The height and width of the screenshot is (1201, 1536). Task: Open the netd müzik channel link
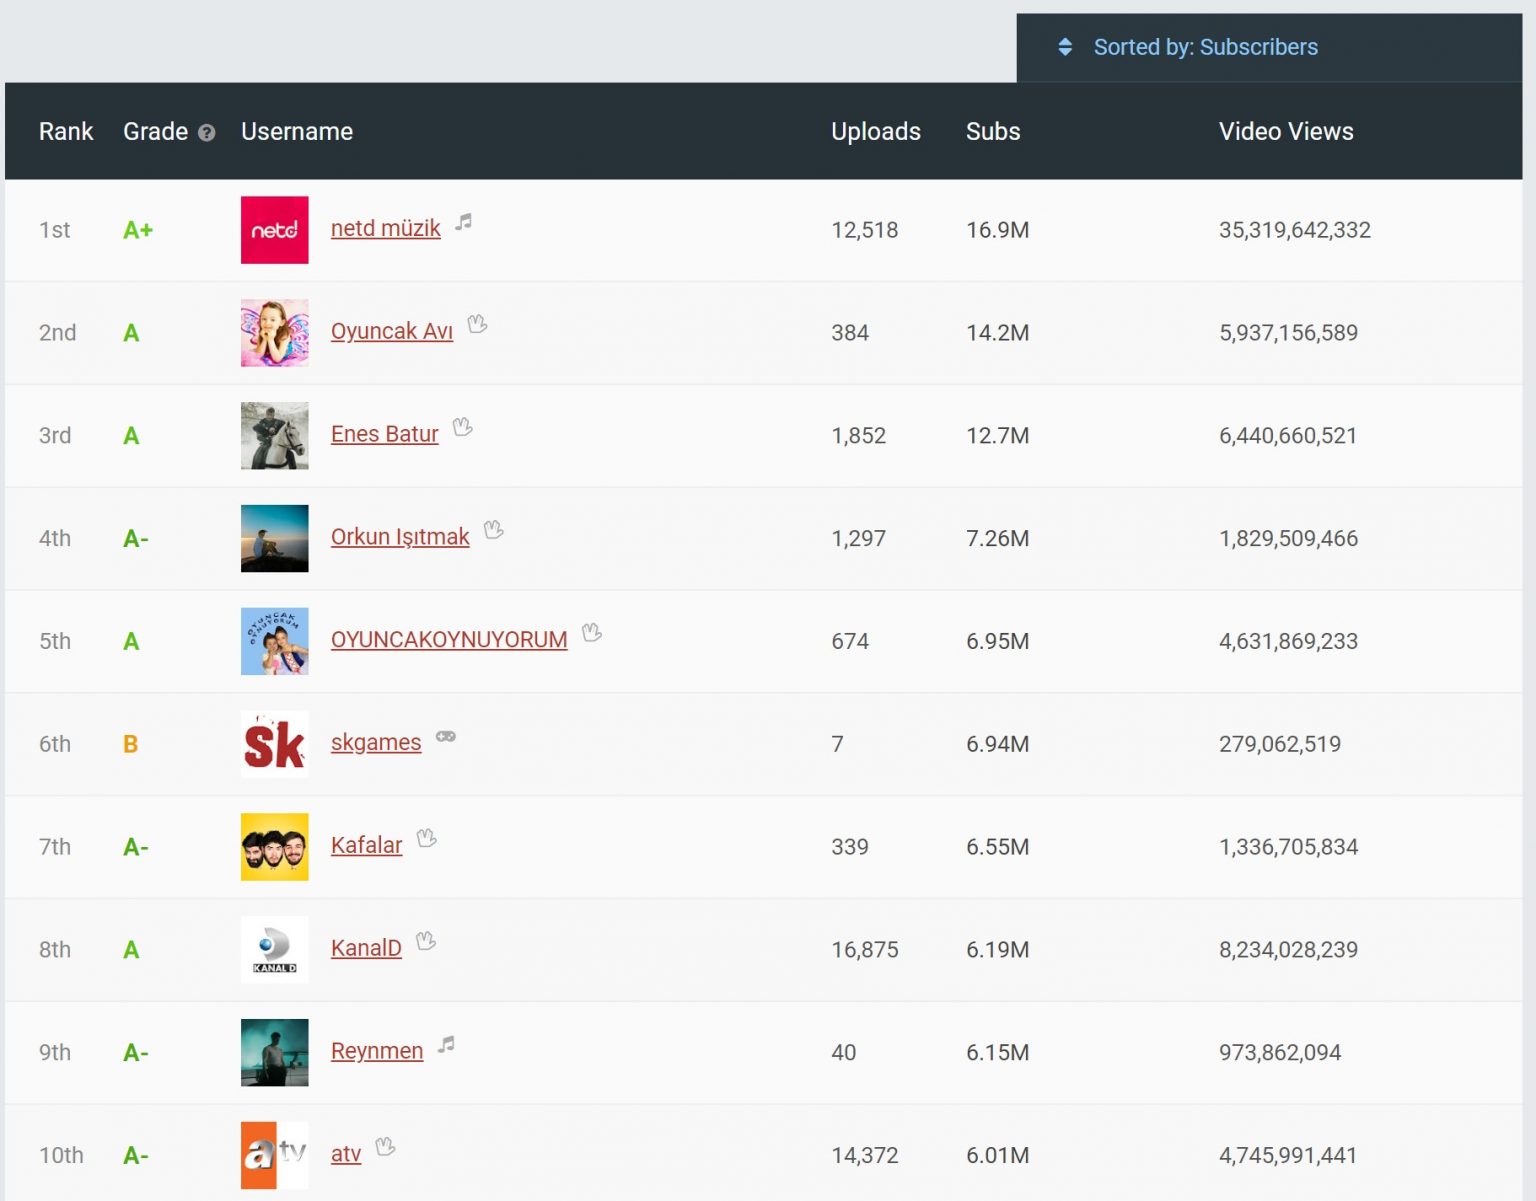tap(385, 229)
